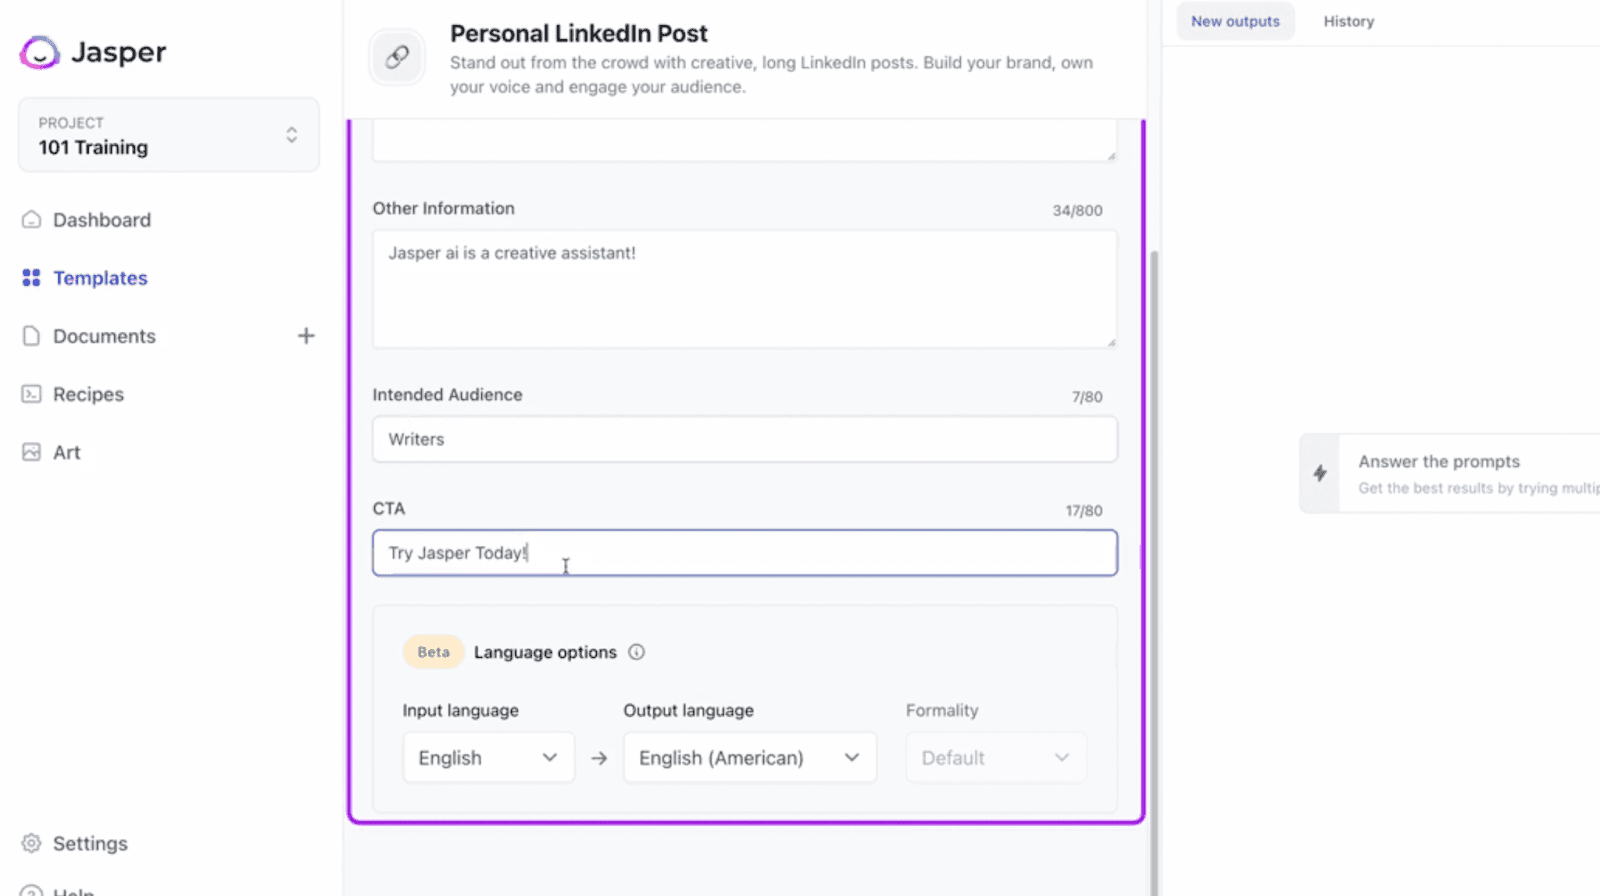Click the Intended Audience field with Writers

tap(745, 439)
